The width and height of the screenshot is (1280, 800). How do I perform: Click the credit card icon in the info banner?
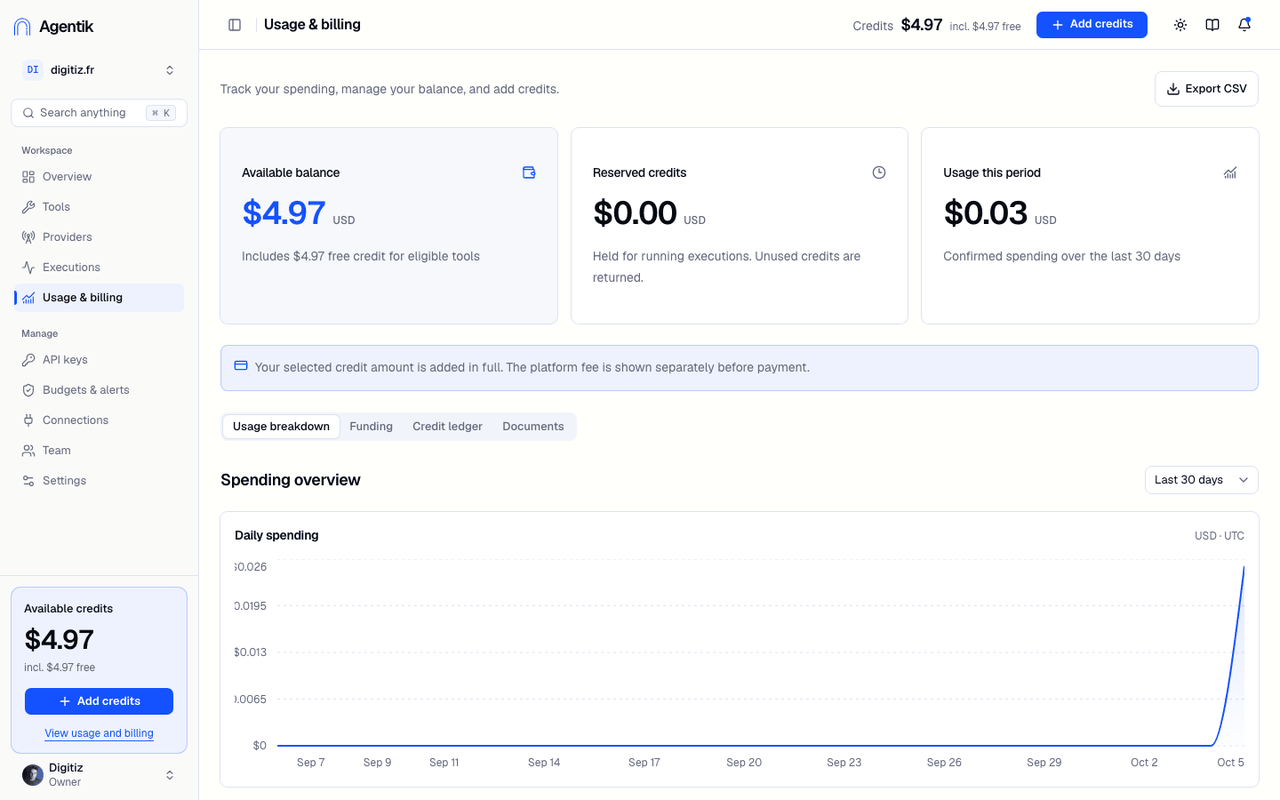pos(240,366)
